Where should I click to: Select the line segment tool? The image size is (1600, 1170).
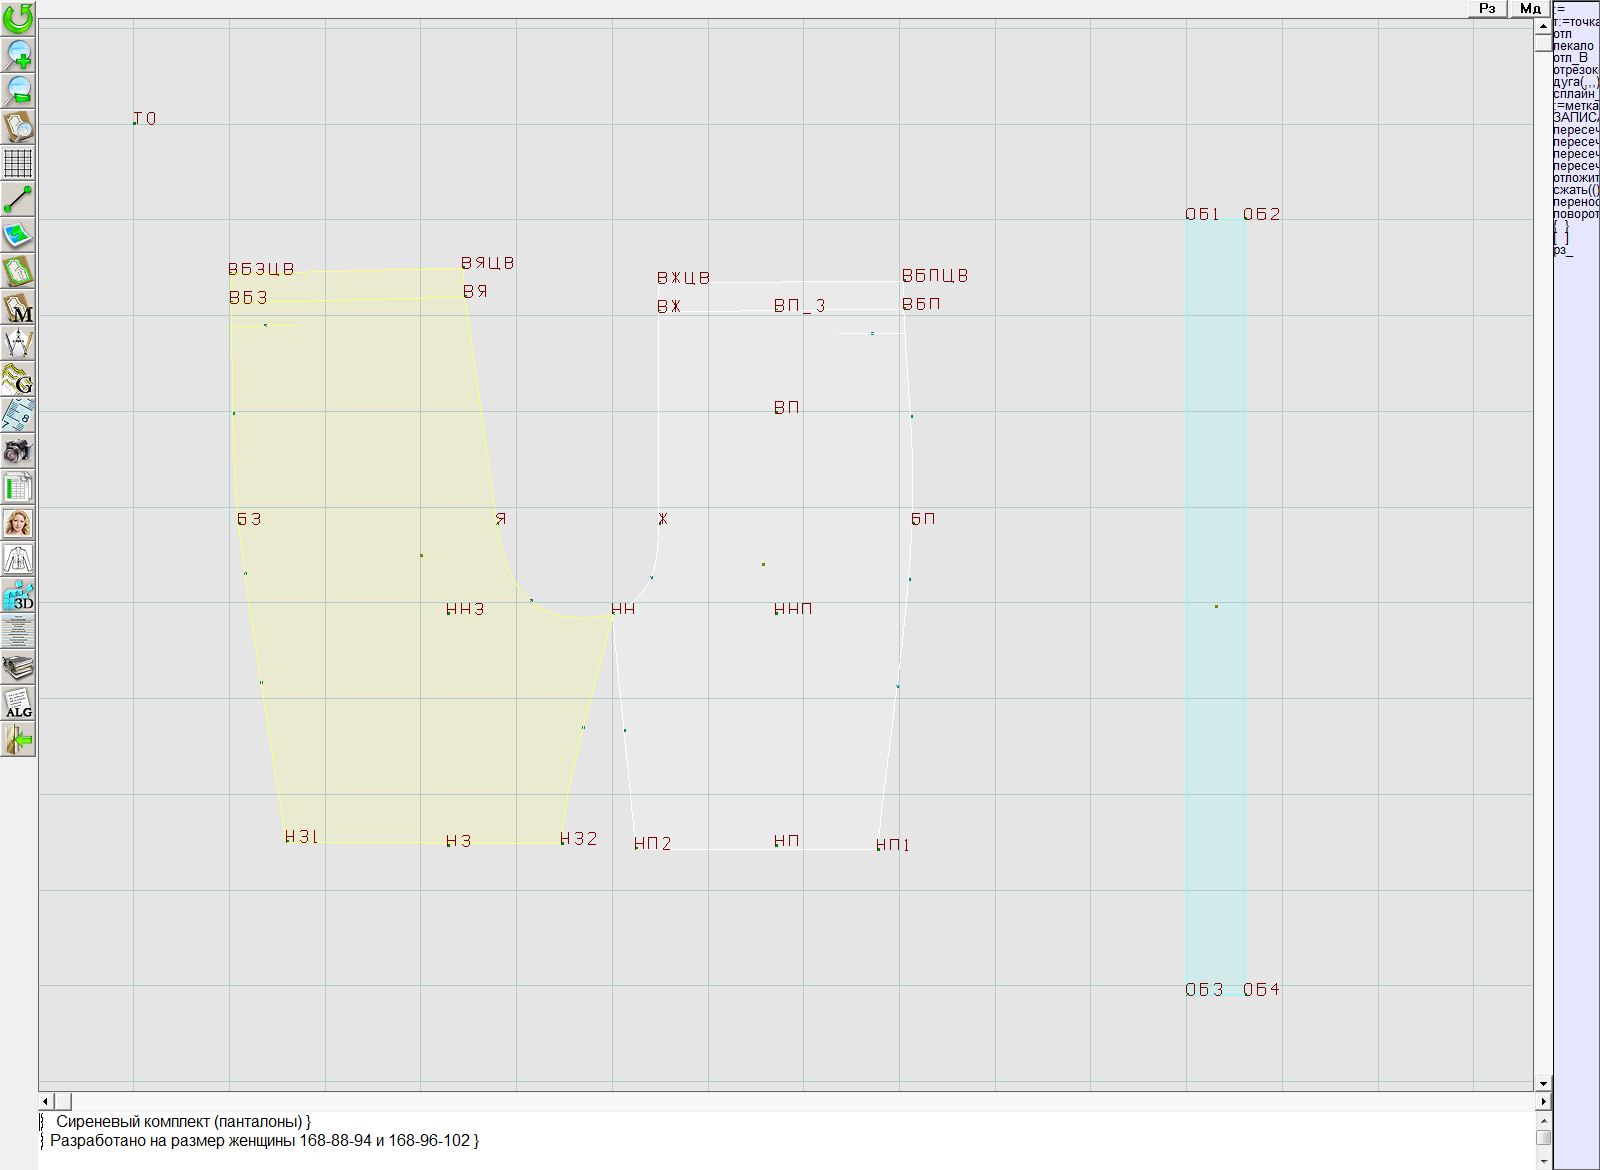pos(18,199)
